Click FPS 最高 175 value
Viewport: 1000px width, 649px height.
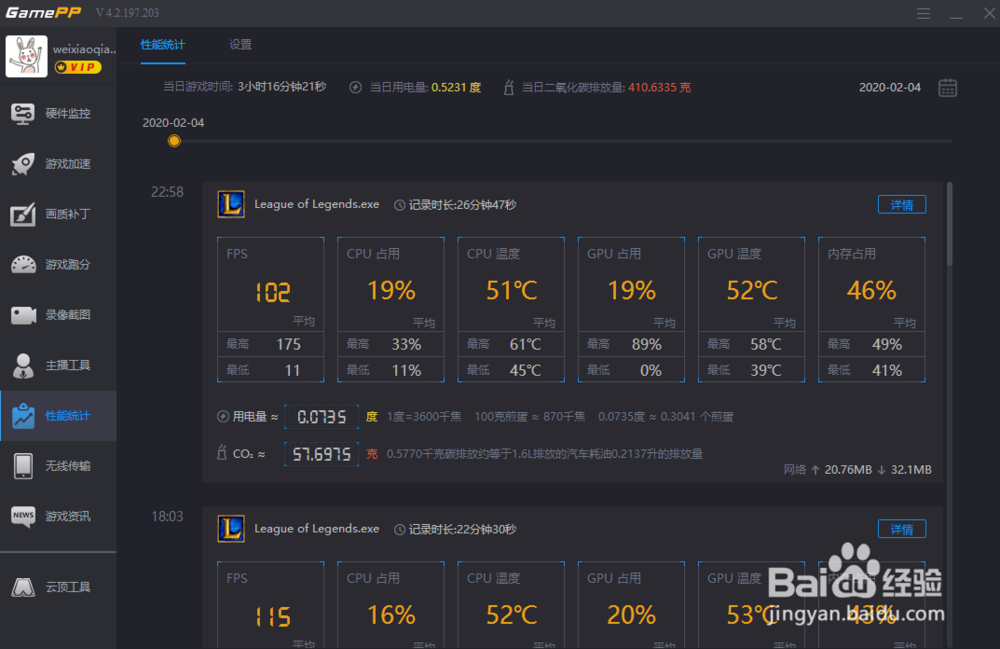[288, 344]
